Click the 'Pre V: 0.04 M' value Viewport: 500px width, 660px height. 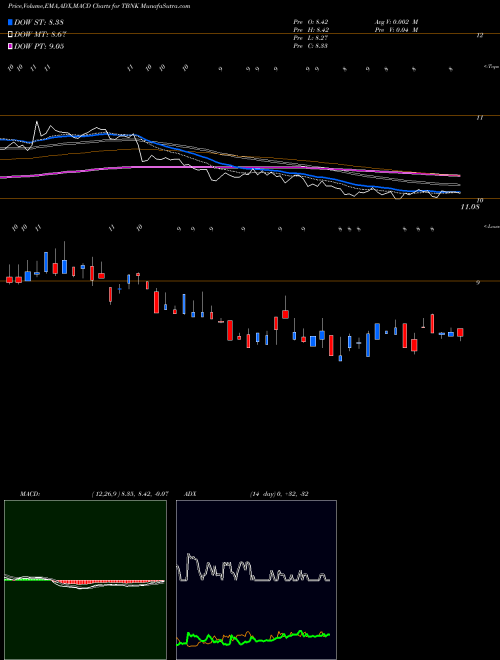coord(396,30)
